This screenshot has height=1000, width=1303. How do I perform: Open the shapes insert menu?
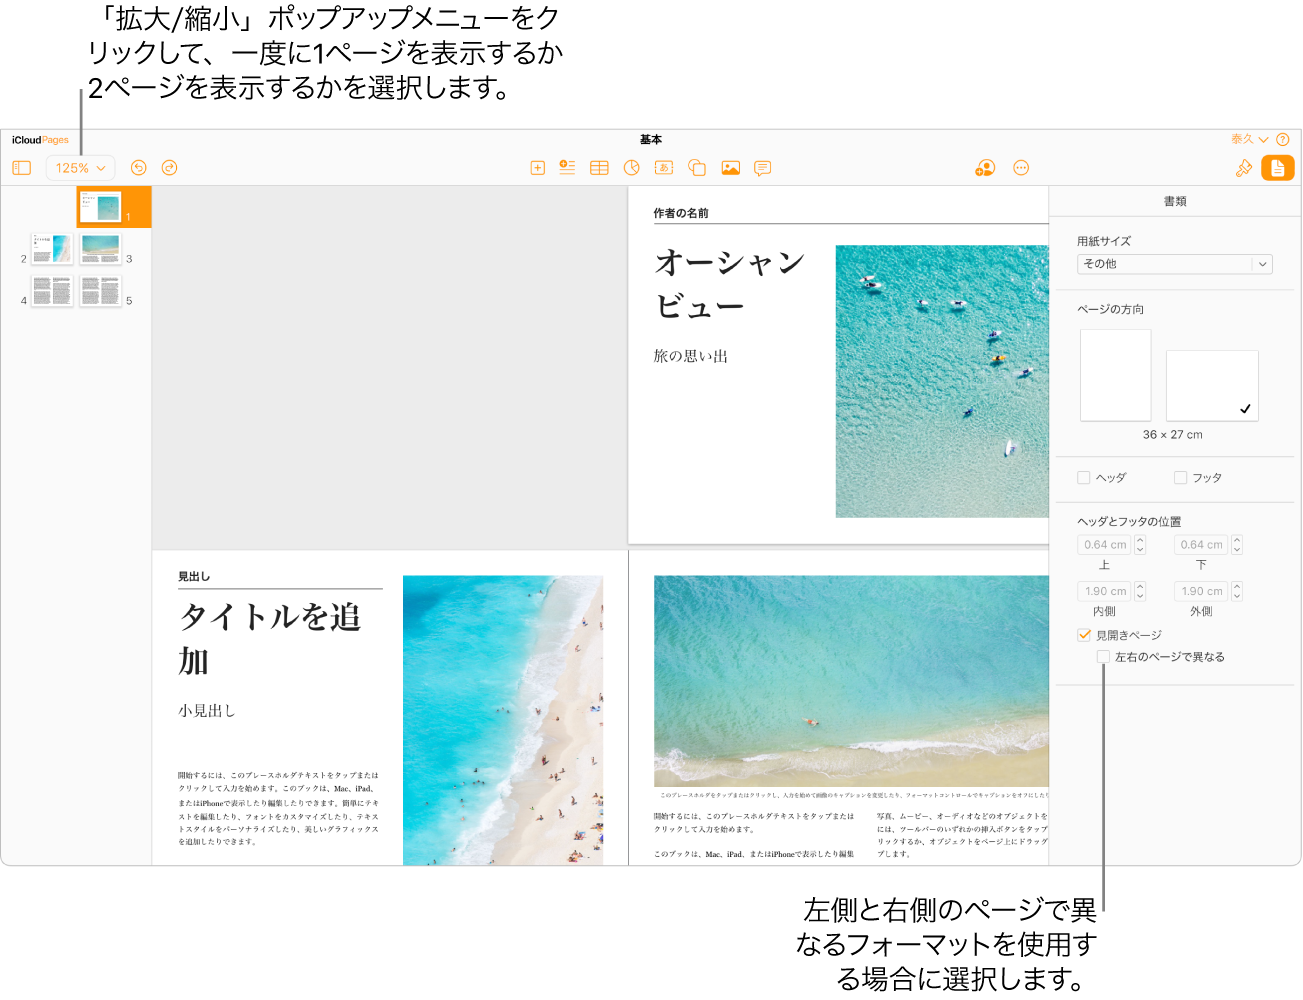click(697, 168)
